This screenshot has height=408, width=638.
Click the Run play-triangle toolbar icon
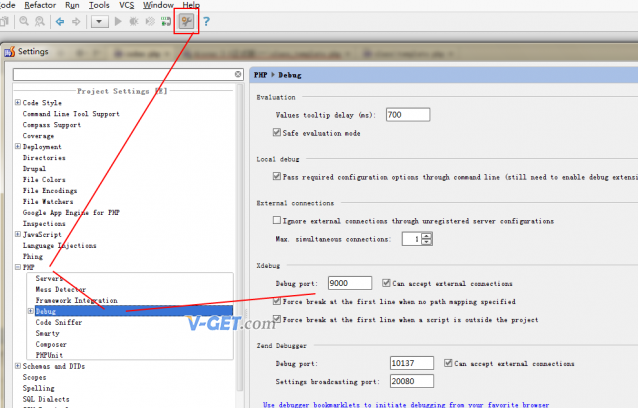118,21
